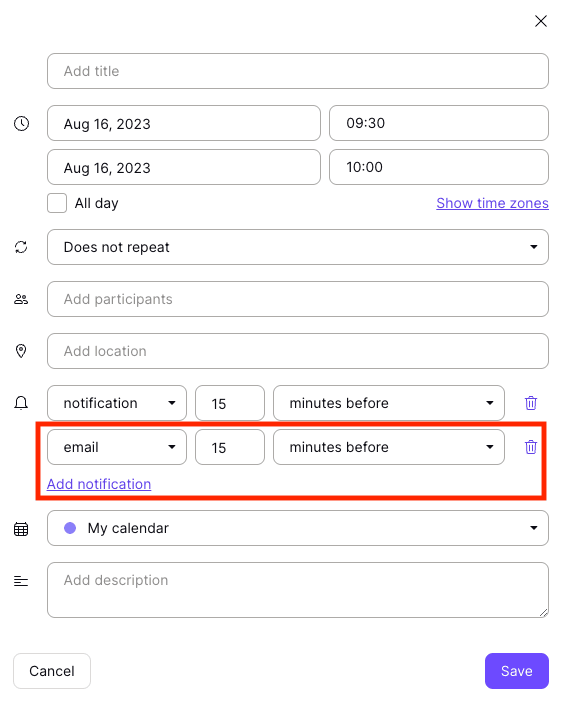Open the Does not repeat dropdown
Viewport: 576px width, 706px height.
298,247
